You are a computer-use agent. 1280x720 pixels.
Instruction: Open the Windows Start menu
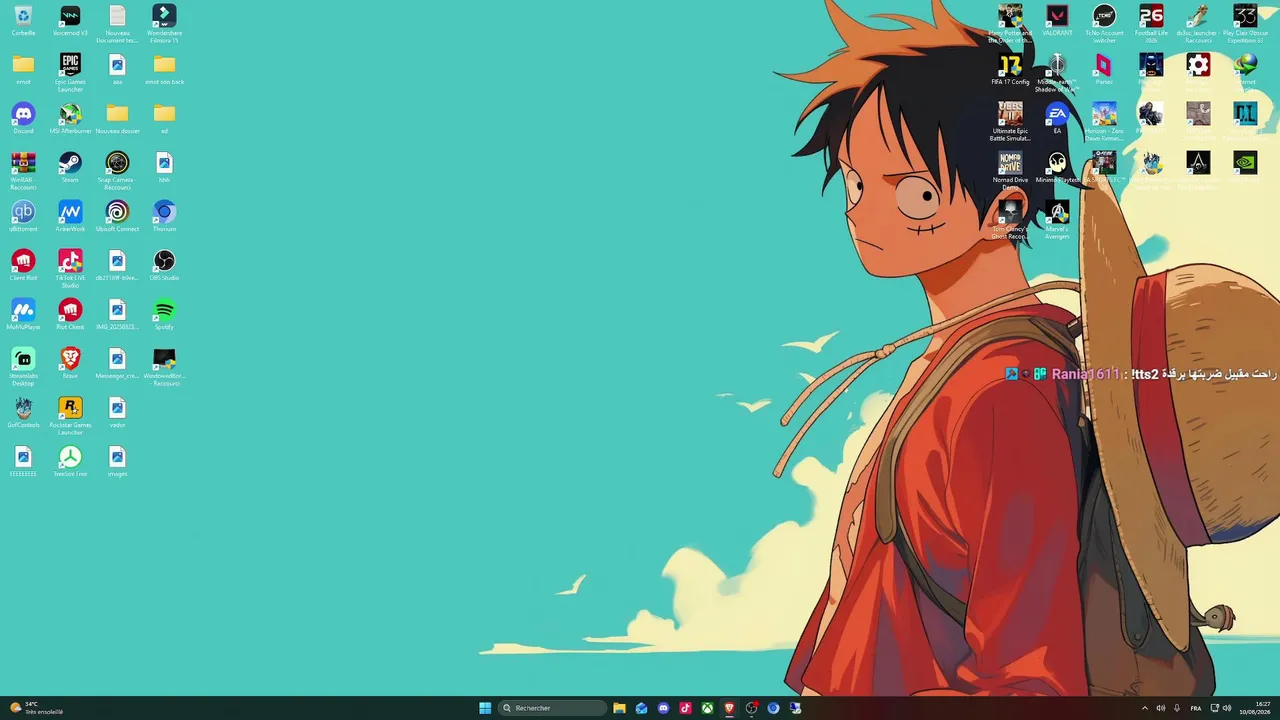[x=485, y=708]
